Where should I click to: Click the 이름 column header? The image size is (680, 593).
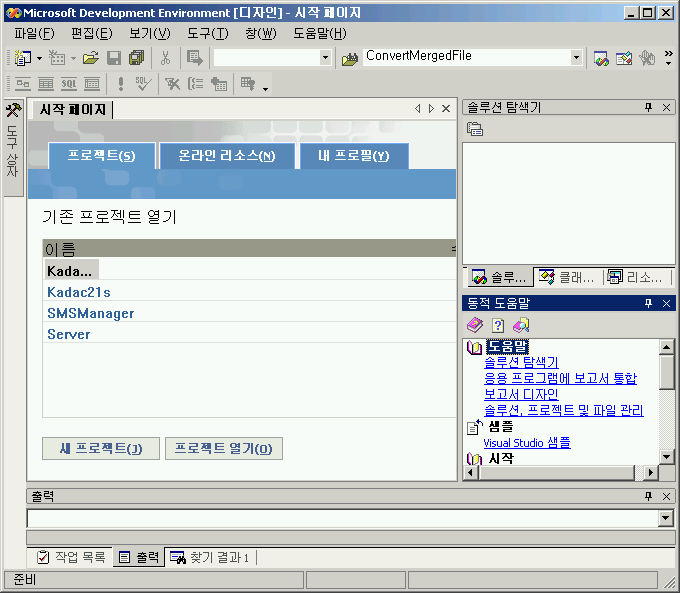tap(249, 249)
